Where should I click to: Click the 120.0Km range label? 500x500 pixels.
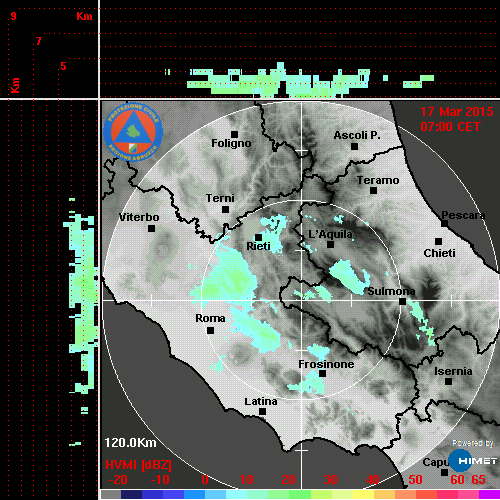(x=130, y=443)
